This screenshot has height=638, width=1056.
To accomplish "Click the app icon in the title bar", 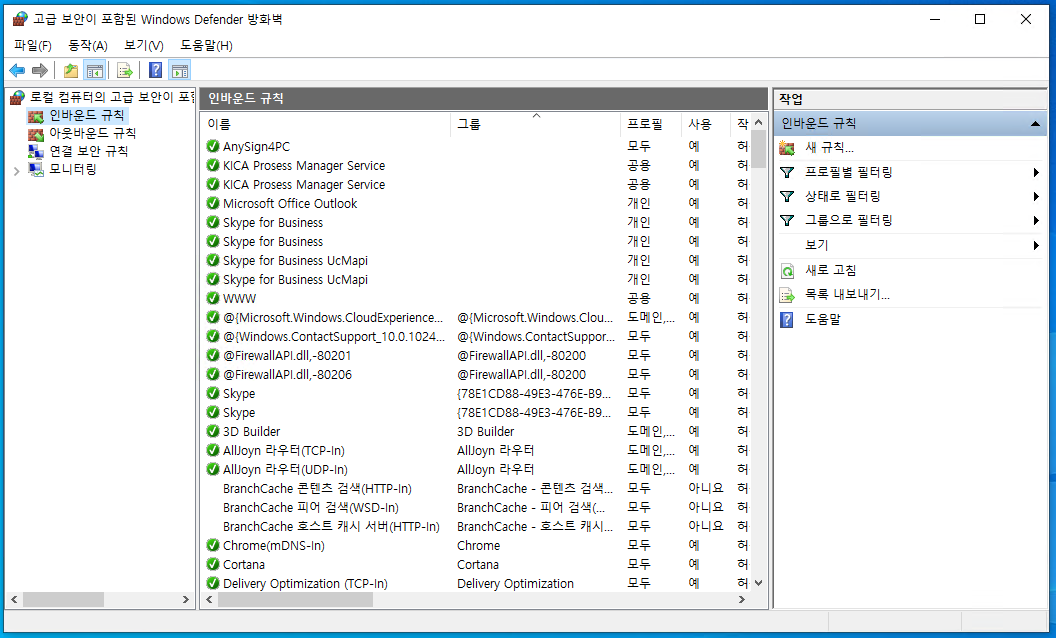I will pos(20,19).
